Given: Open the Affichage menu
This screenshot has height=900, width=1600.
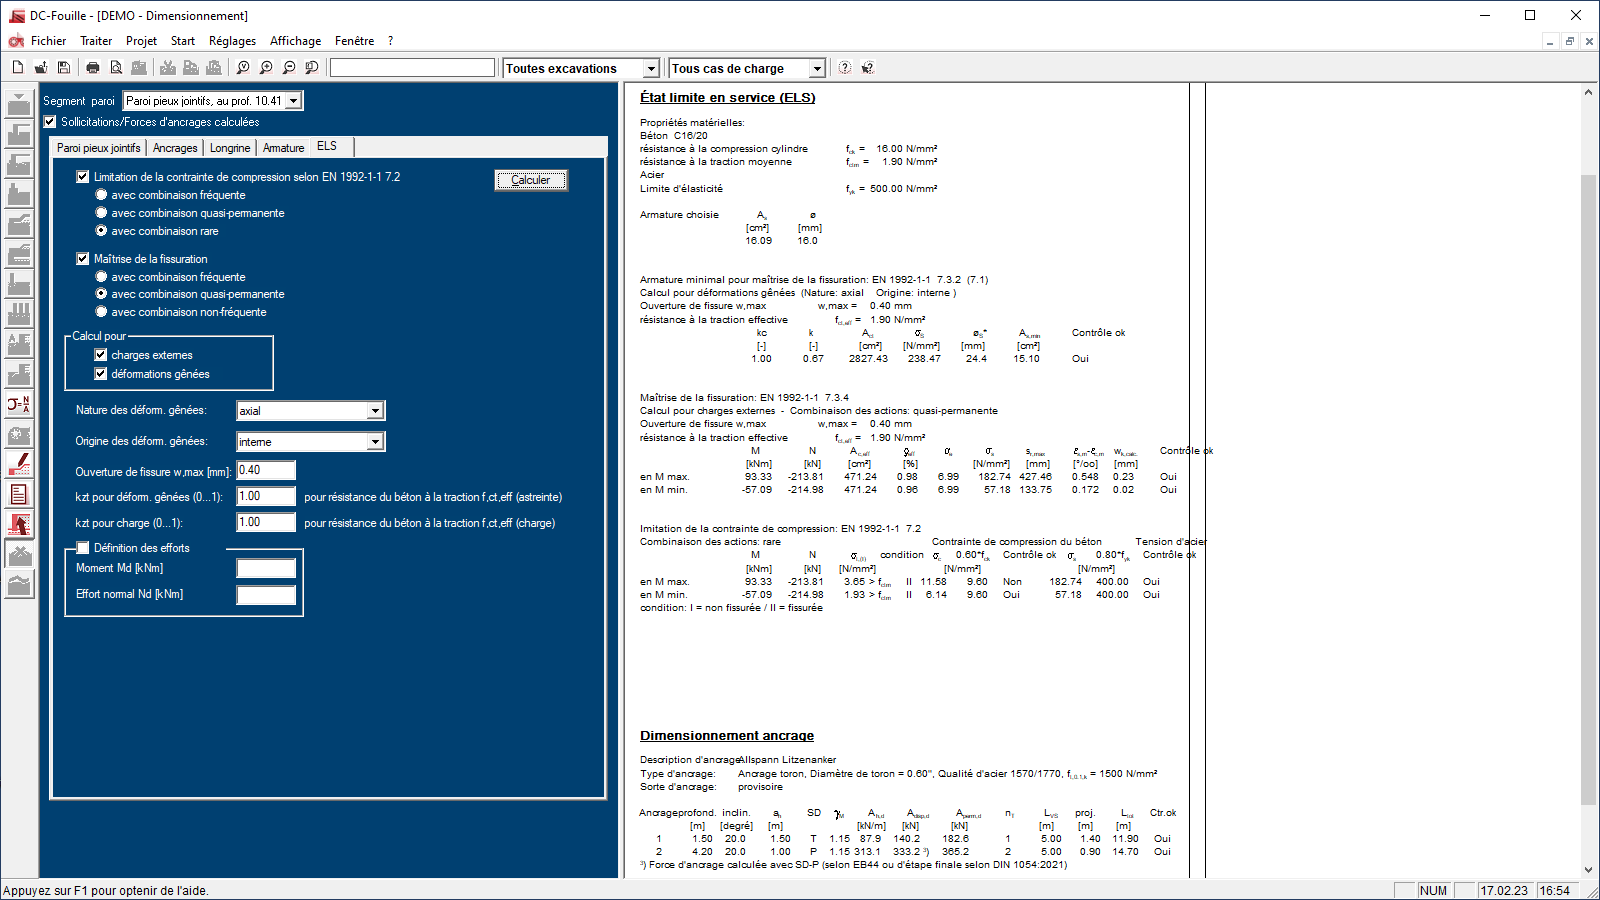Looking at the screenshot, I should coord(295,41).
